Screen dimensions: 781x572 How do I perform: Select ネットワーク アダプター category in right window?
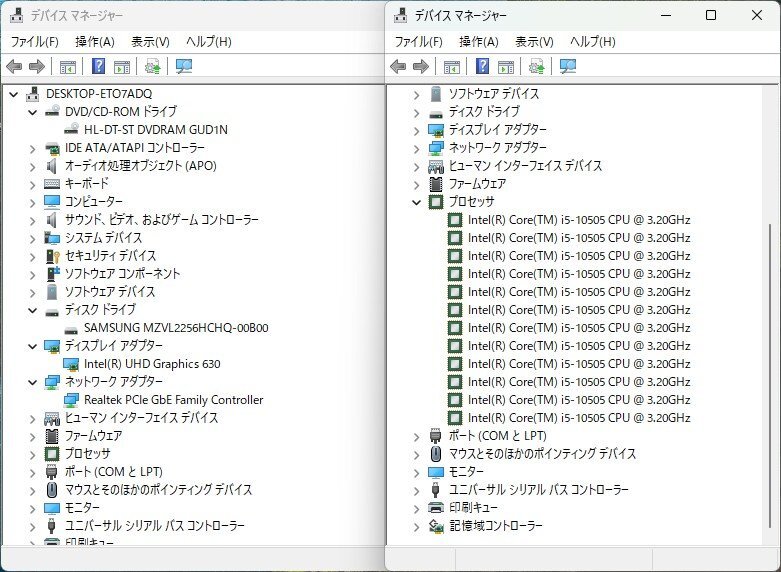tap(497, 148)
